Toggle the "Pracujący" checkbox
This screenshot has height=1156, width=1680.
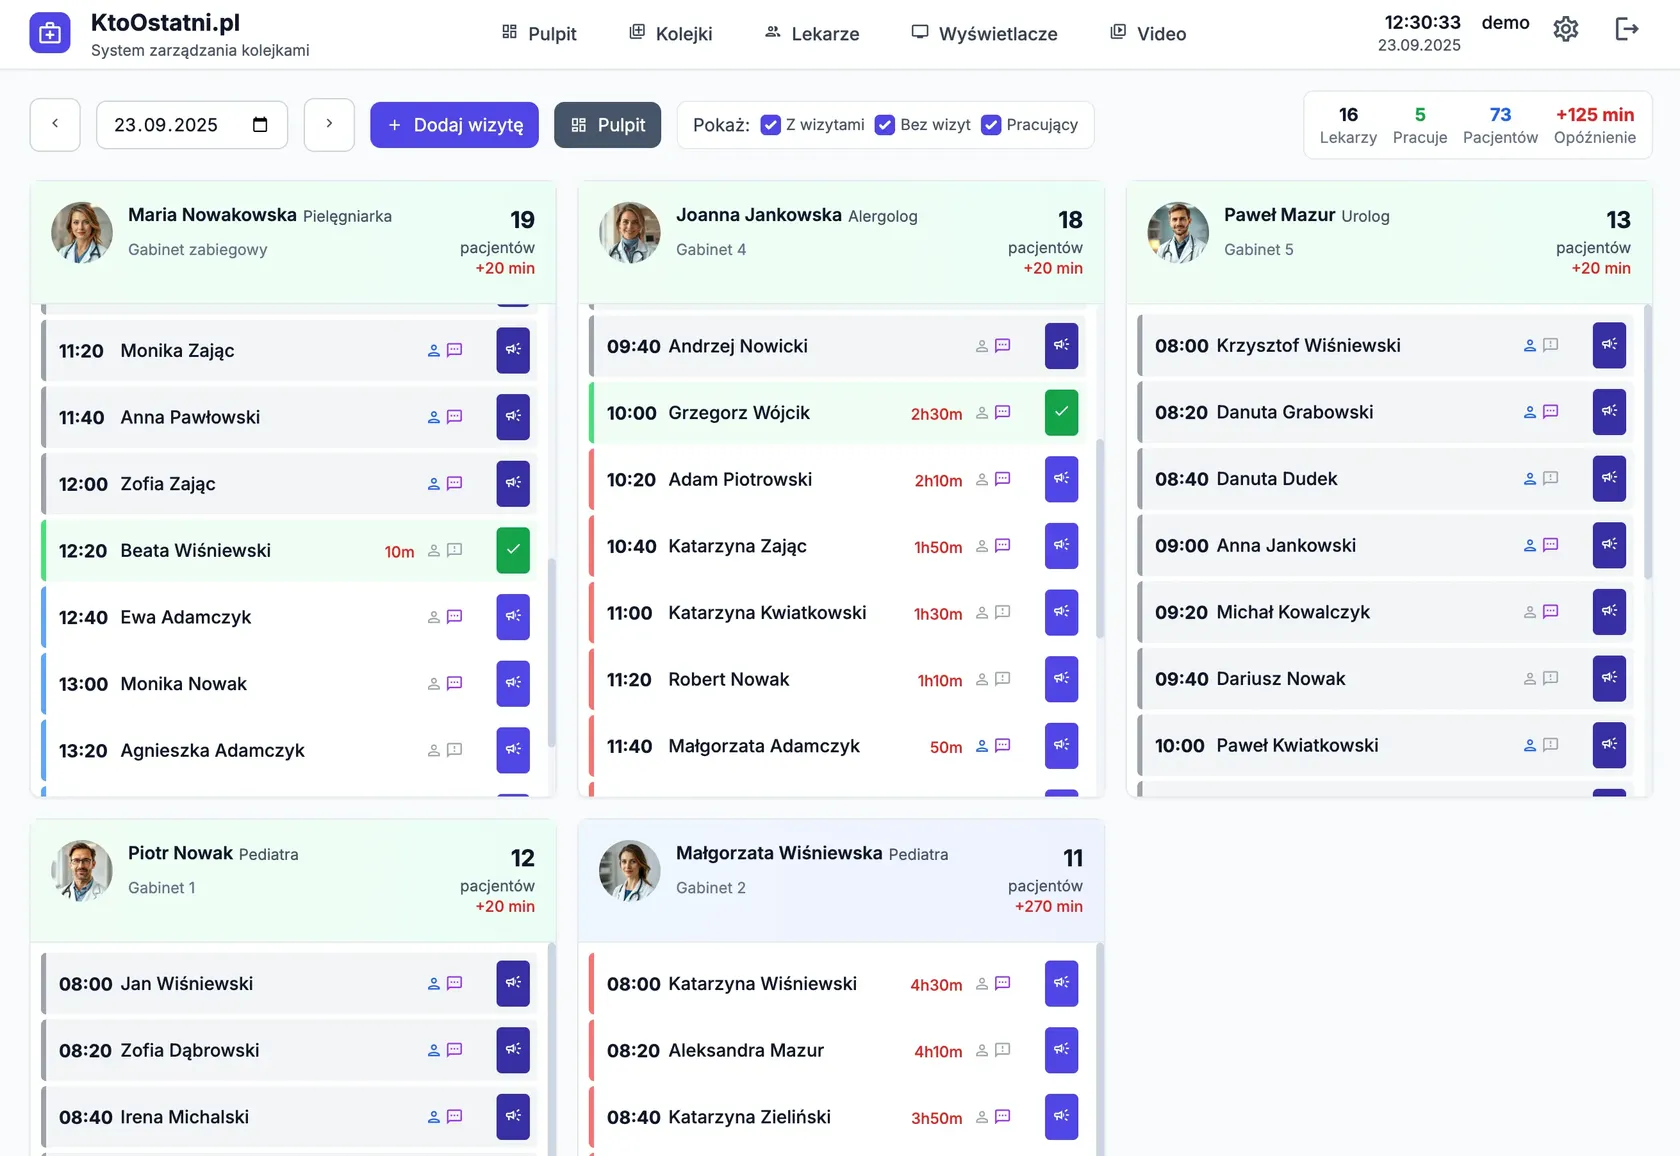991,125
